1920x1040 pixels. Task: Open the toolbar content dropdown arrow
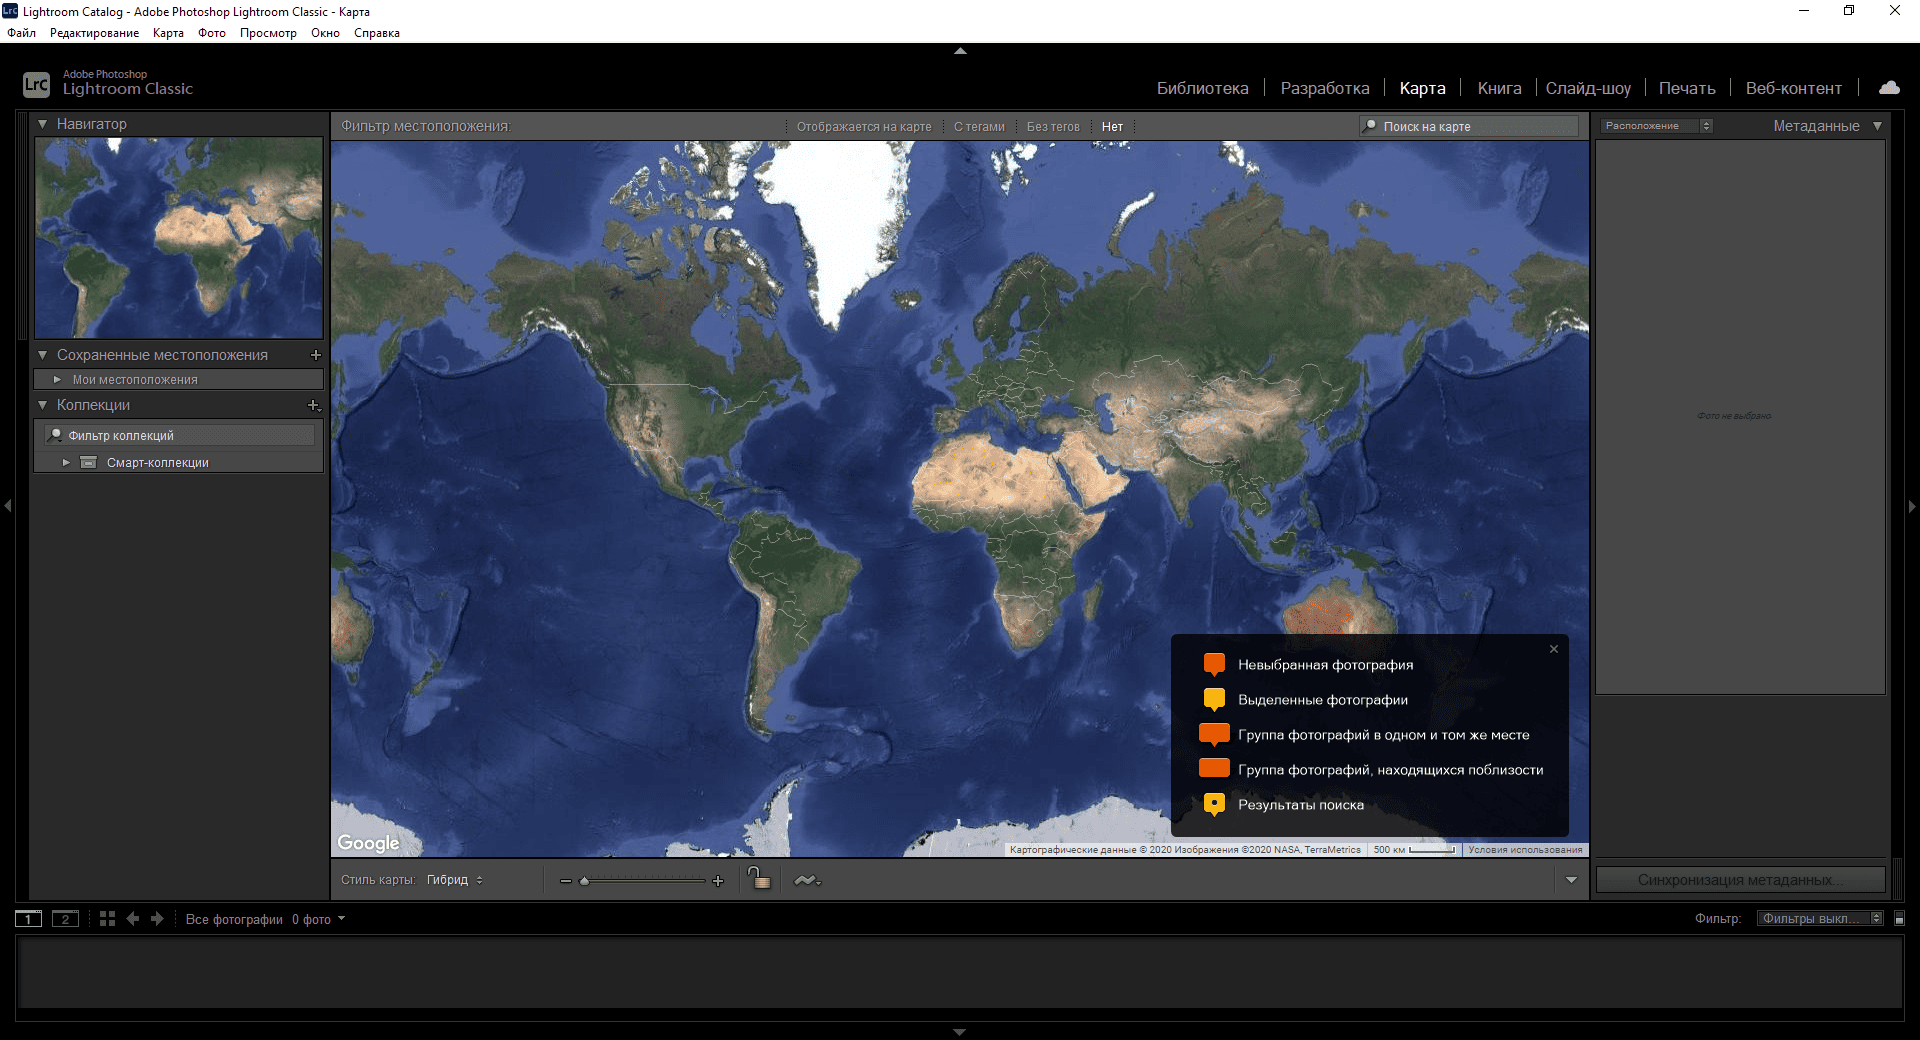1571,880
